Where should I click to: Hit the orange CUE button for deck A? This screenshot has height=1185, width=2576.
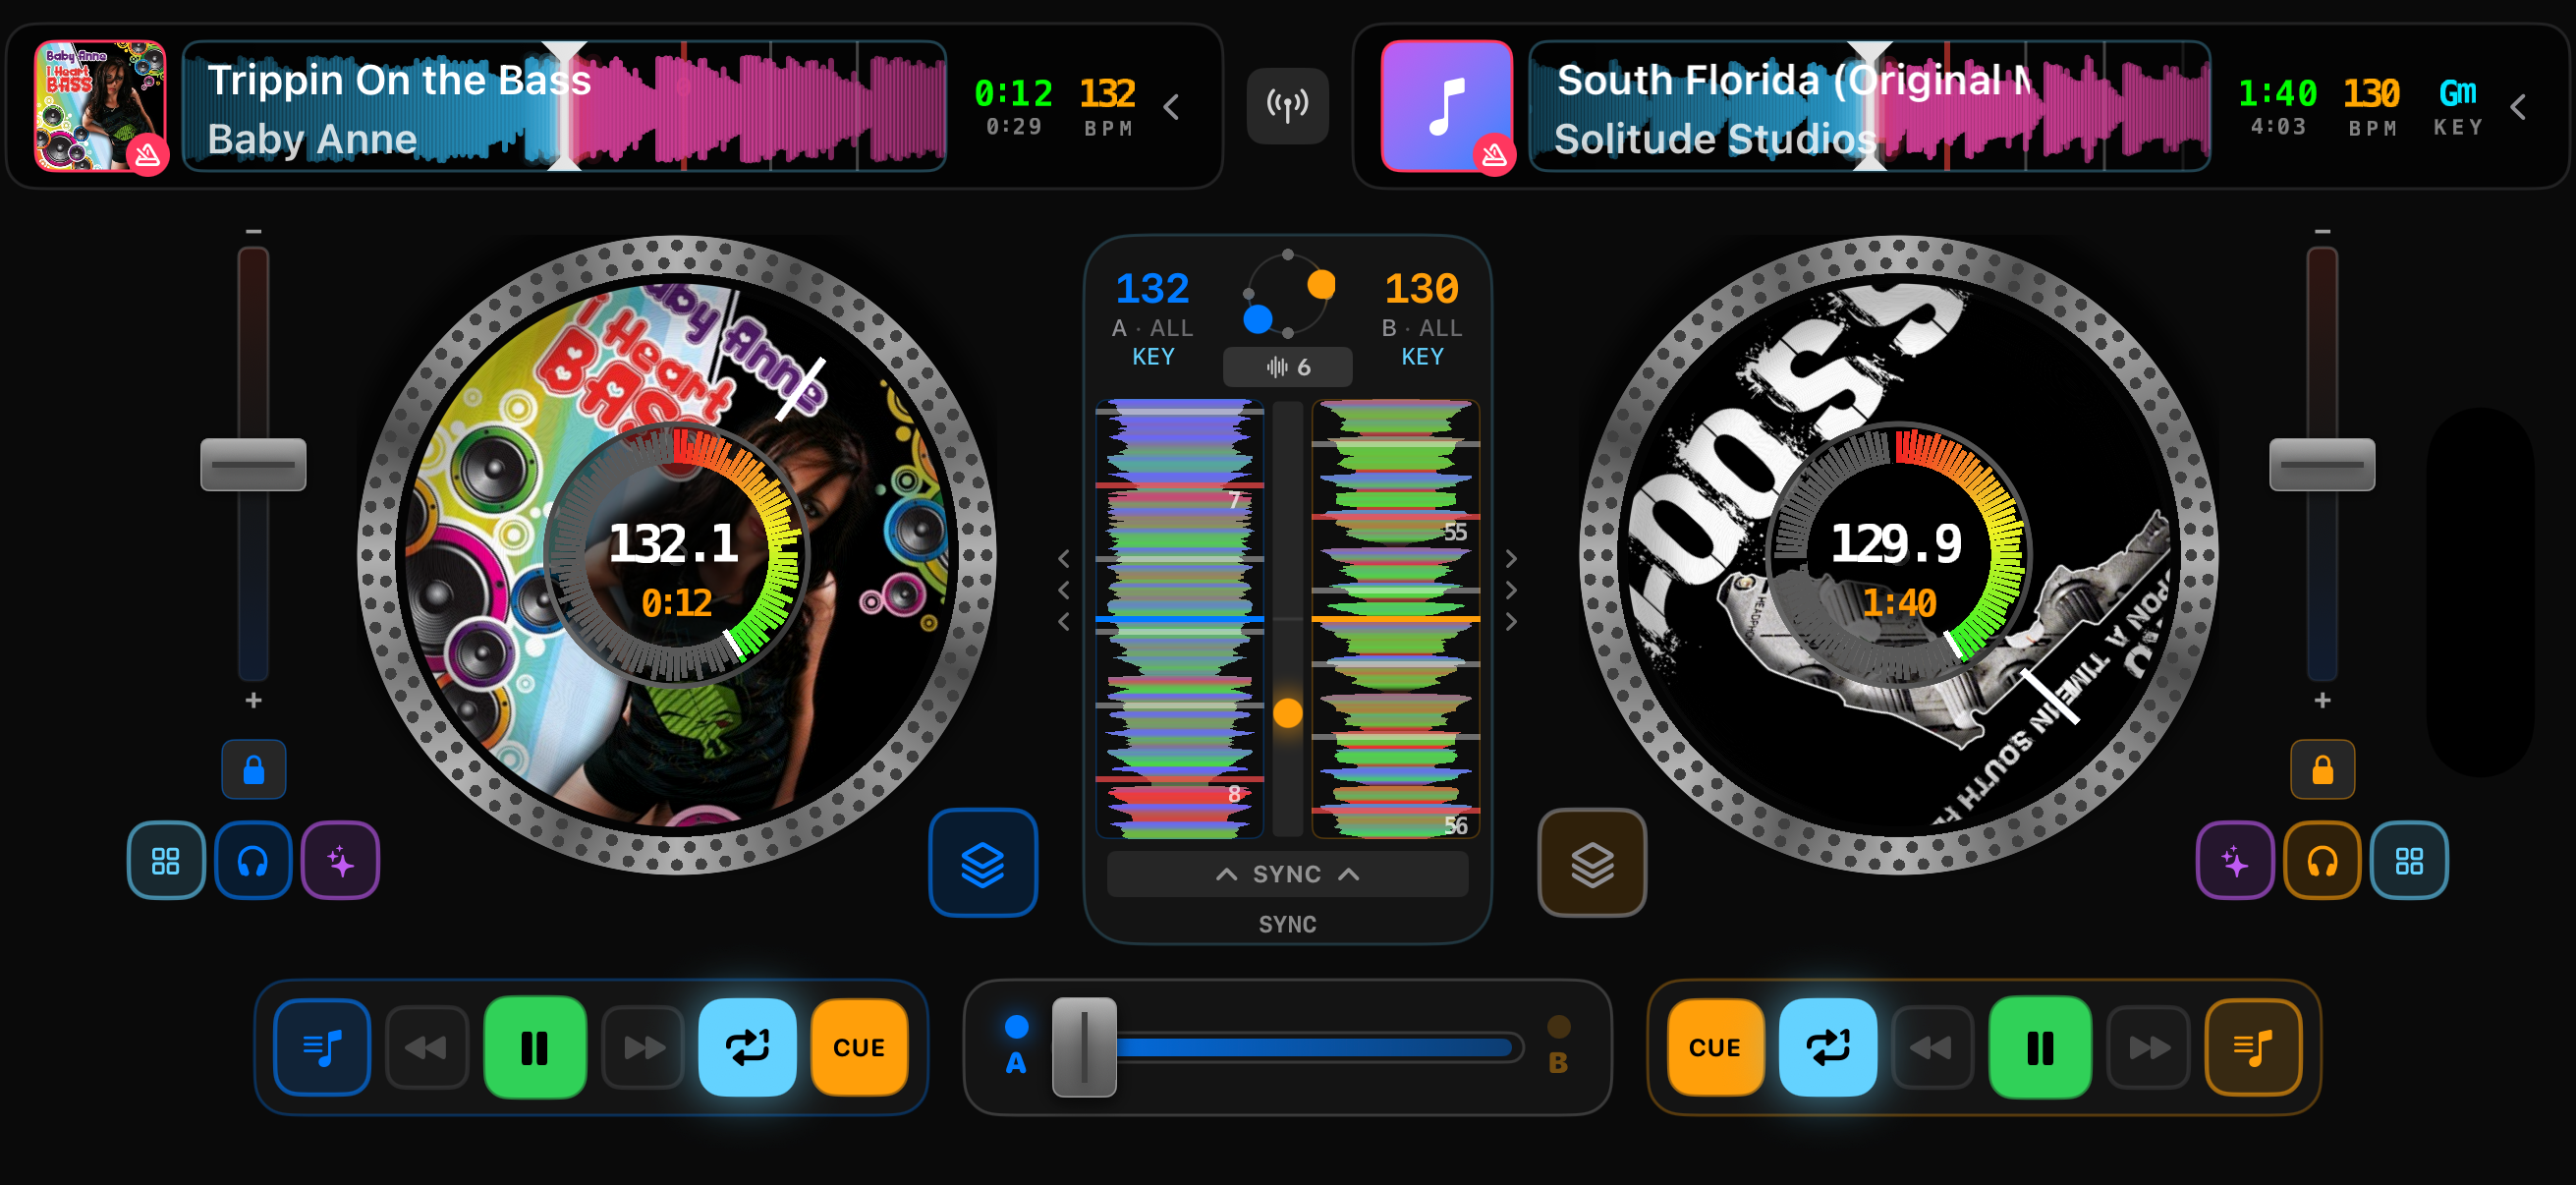coord(859,1047)
